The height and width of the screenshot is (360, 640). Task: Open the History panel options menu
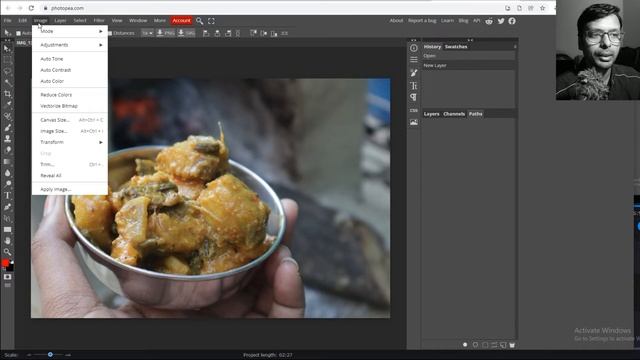click(515, 47)
